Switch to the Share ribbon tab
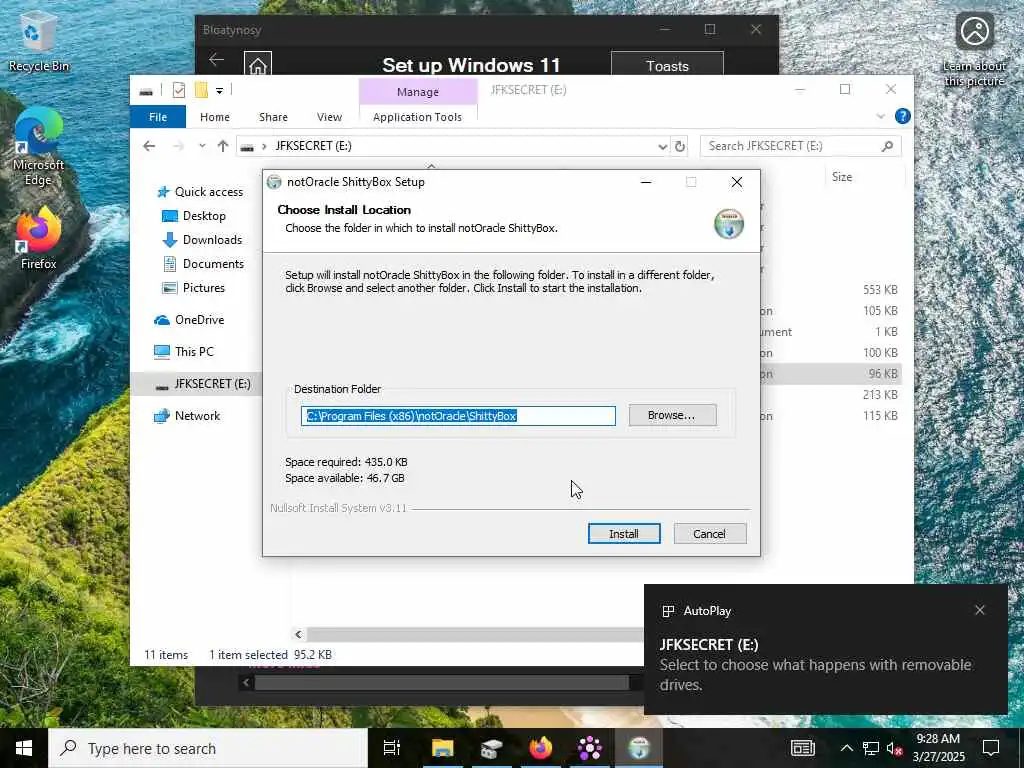 click(273, 117)
